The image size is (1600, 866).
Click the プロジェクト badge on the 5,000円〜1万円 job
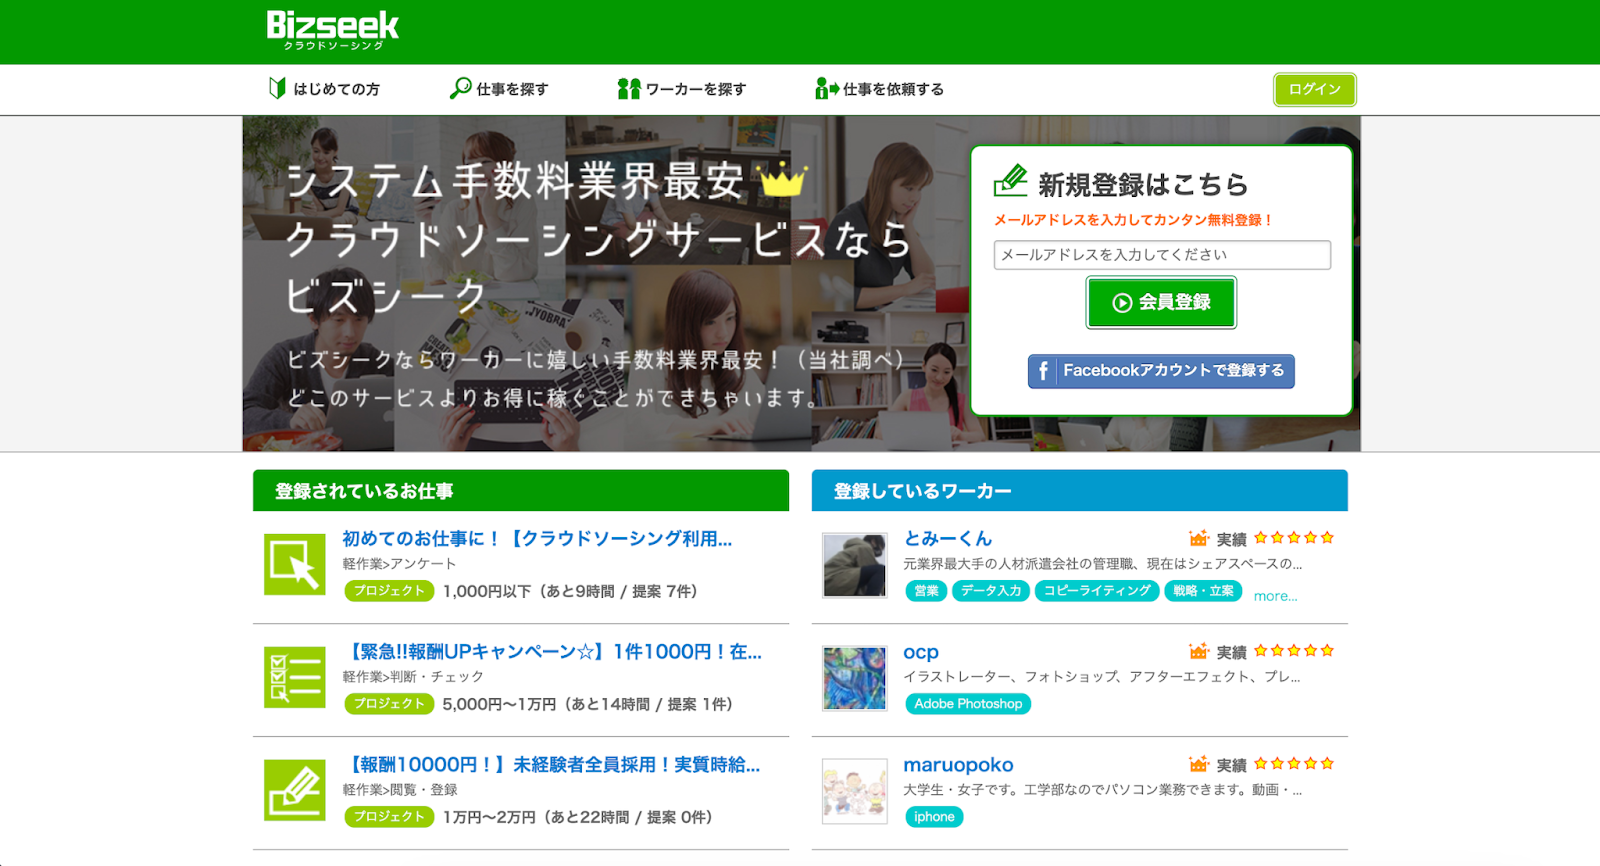(x=389, y=704)
